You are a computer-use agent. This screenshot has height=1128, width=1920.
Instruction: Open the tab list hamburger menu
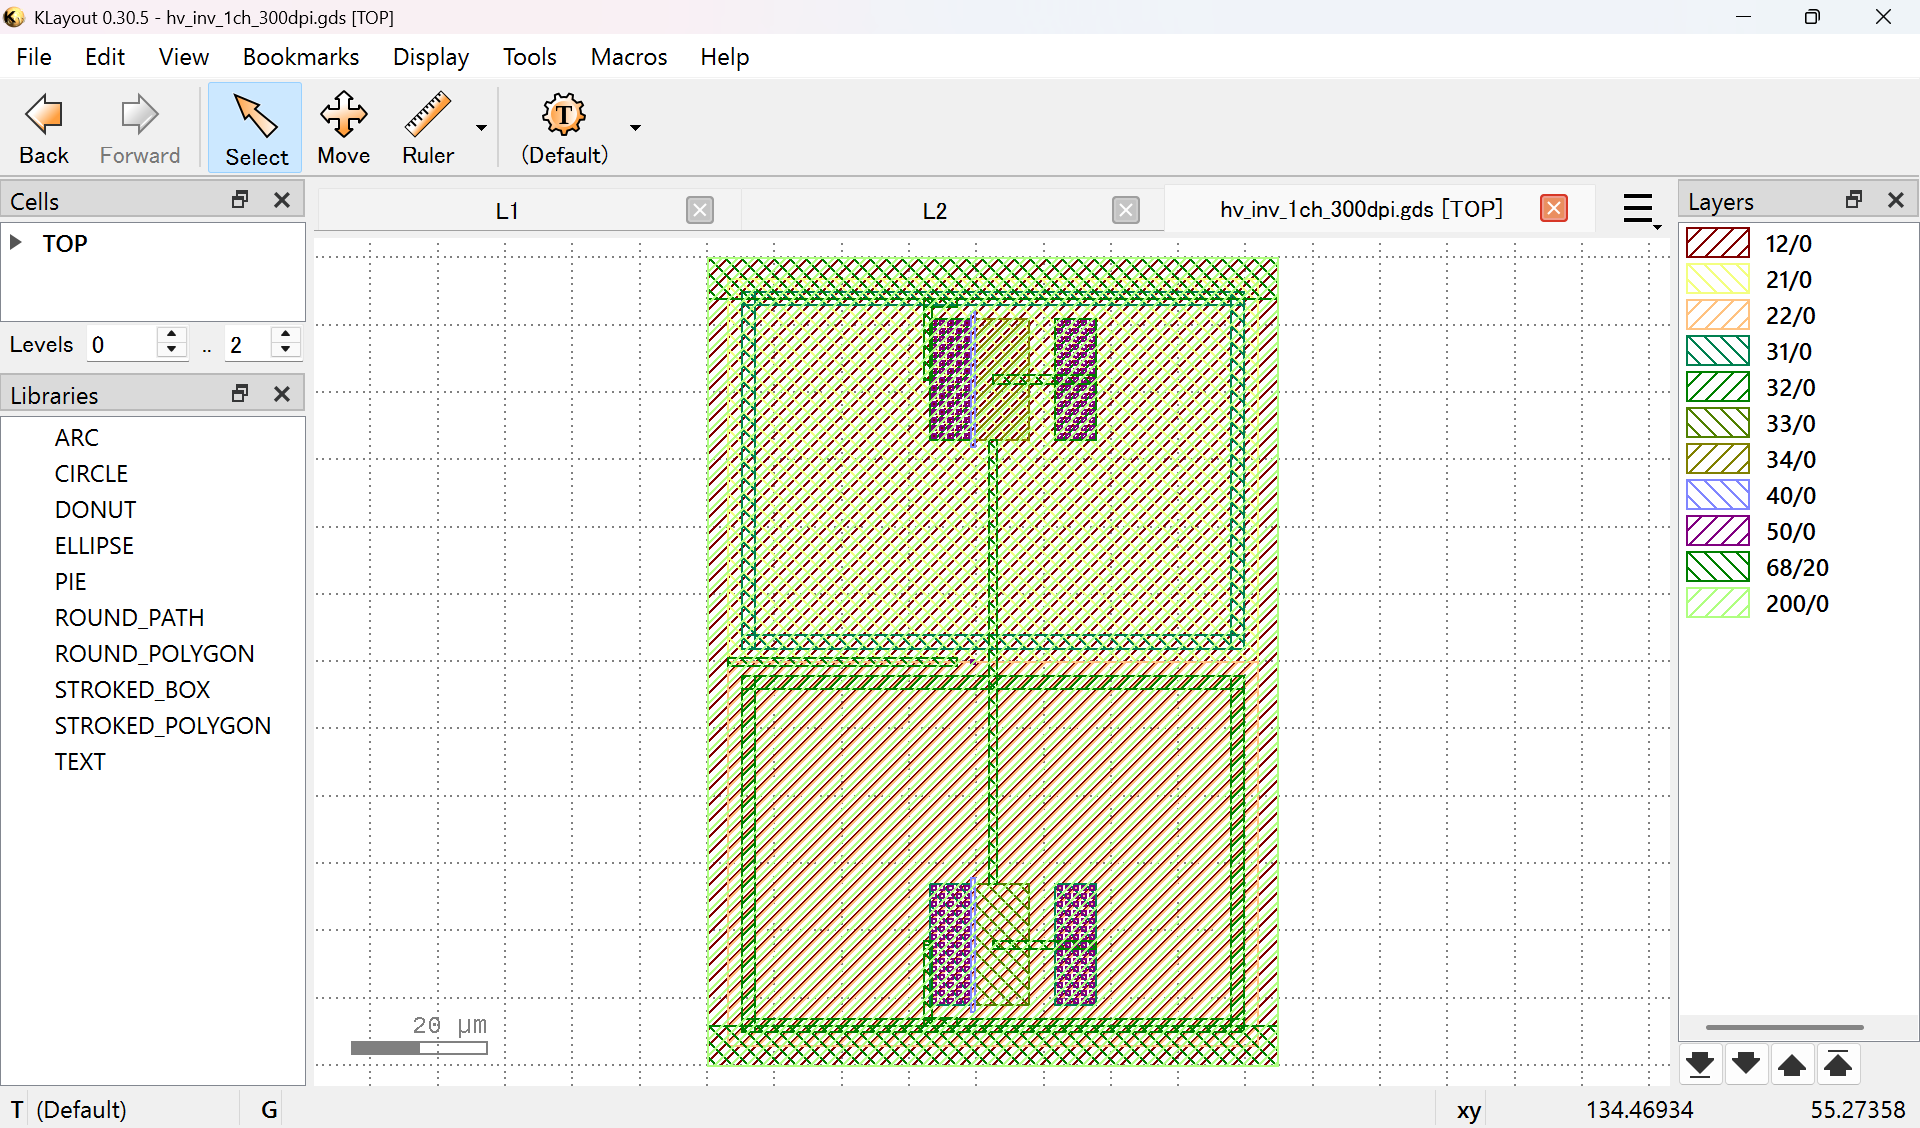pos(1639,209)
